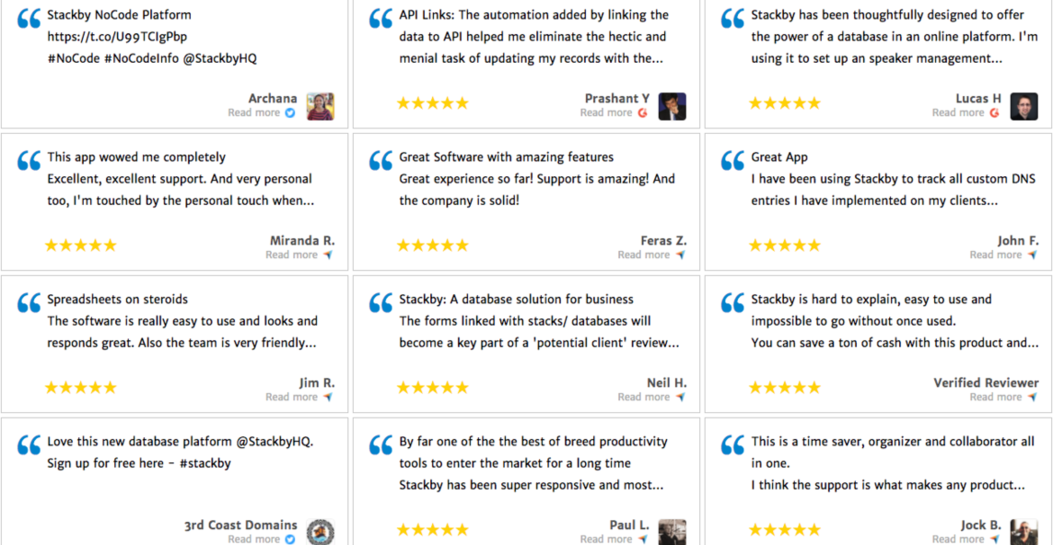Click the 3rd Coast Domains logo avatar

point(320,532)
